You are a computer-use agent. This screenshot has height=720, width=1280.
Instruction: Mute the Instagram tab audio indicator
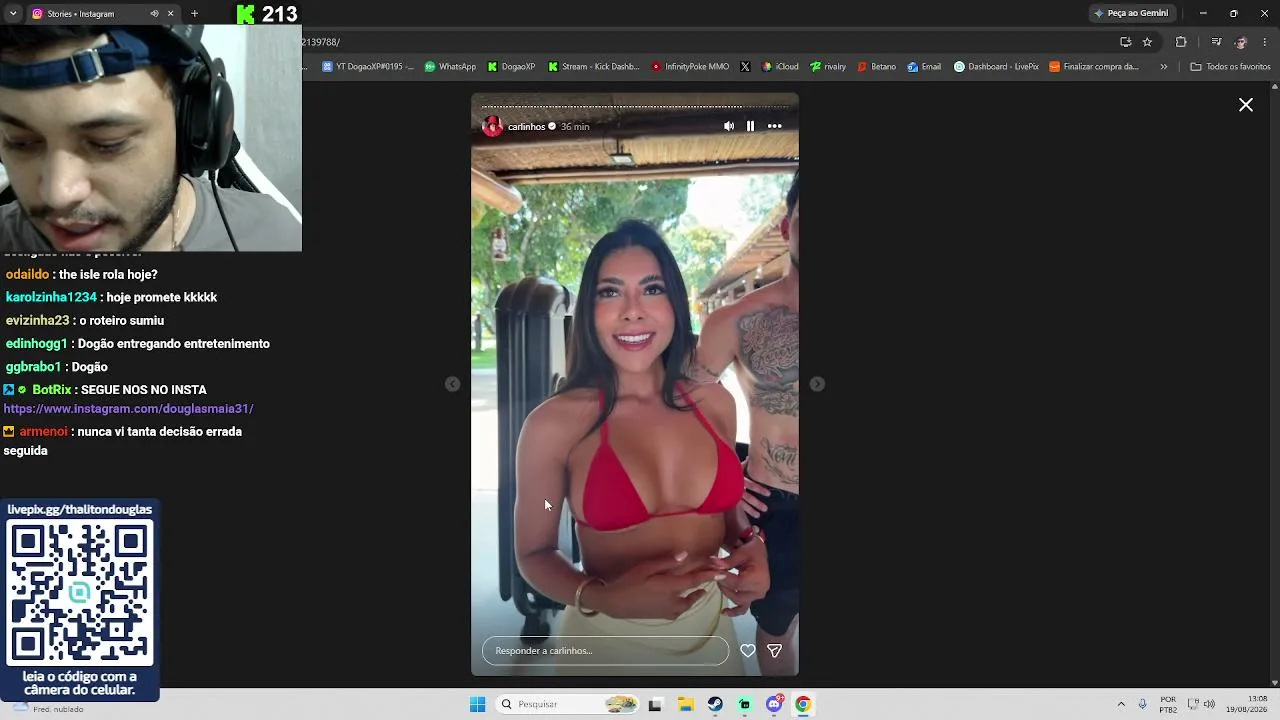click(x=154, y=14)
